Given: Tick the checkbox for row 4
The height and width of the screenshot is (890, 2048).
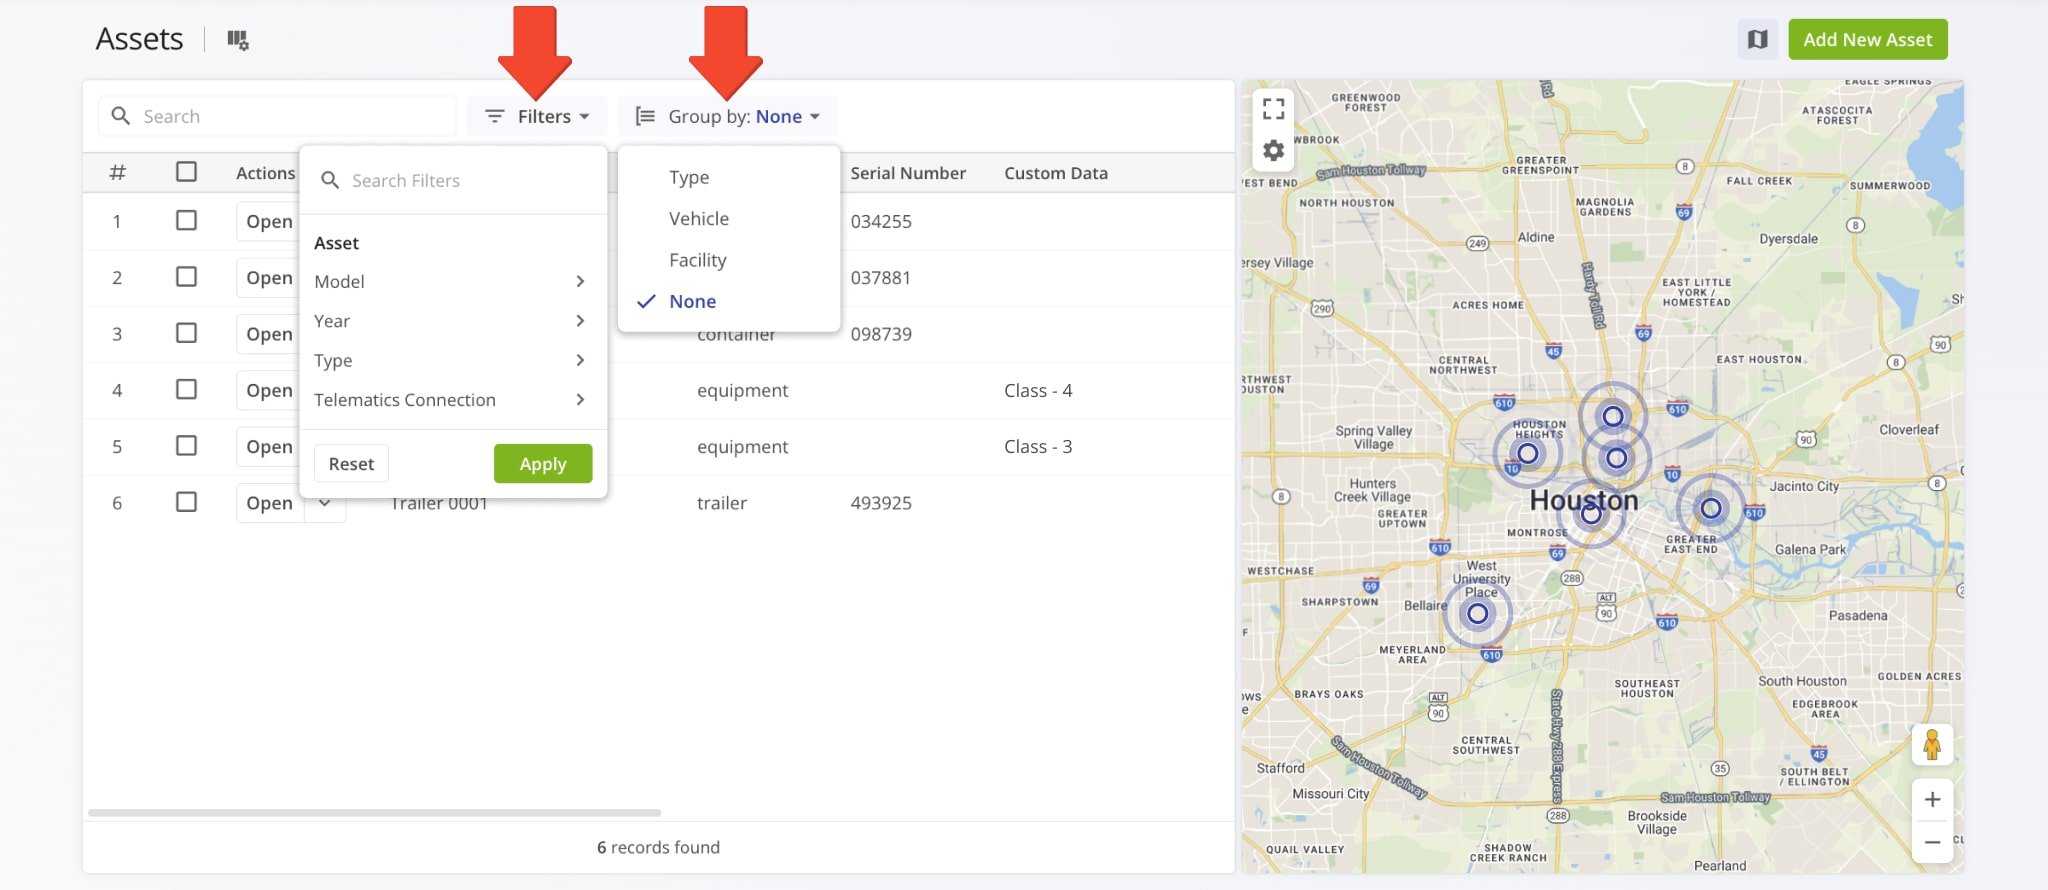Looking at the screenshot, I should [186, 389].
